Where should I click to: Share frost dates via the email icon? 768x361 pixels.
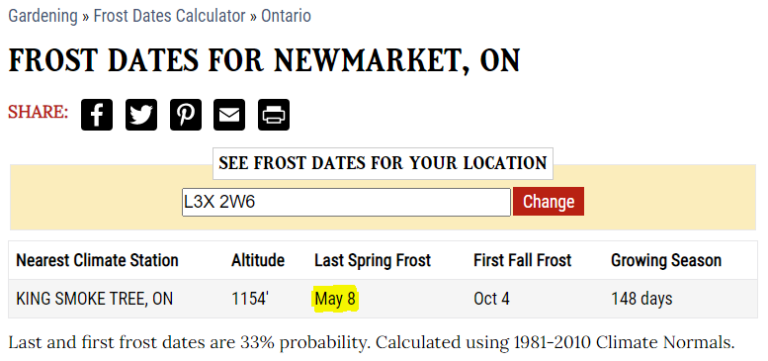click(x=229, y=115)
